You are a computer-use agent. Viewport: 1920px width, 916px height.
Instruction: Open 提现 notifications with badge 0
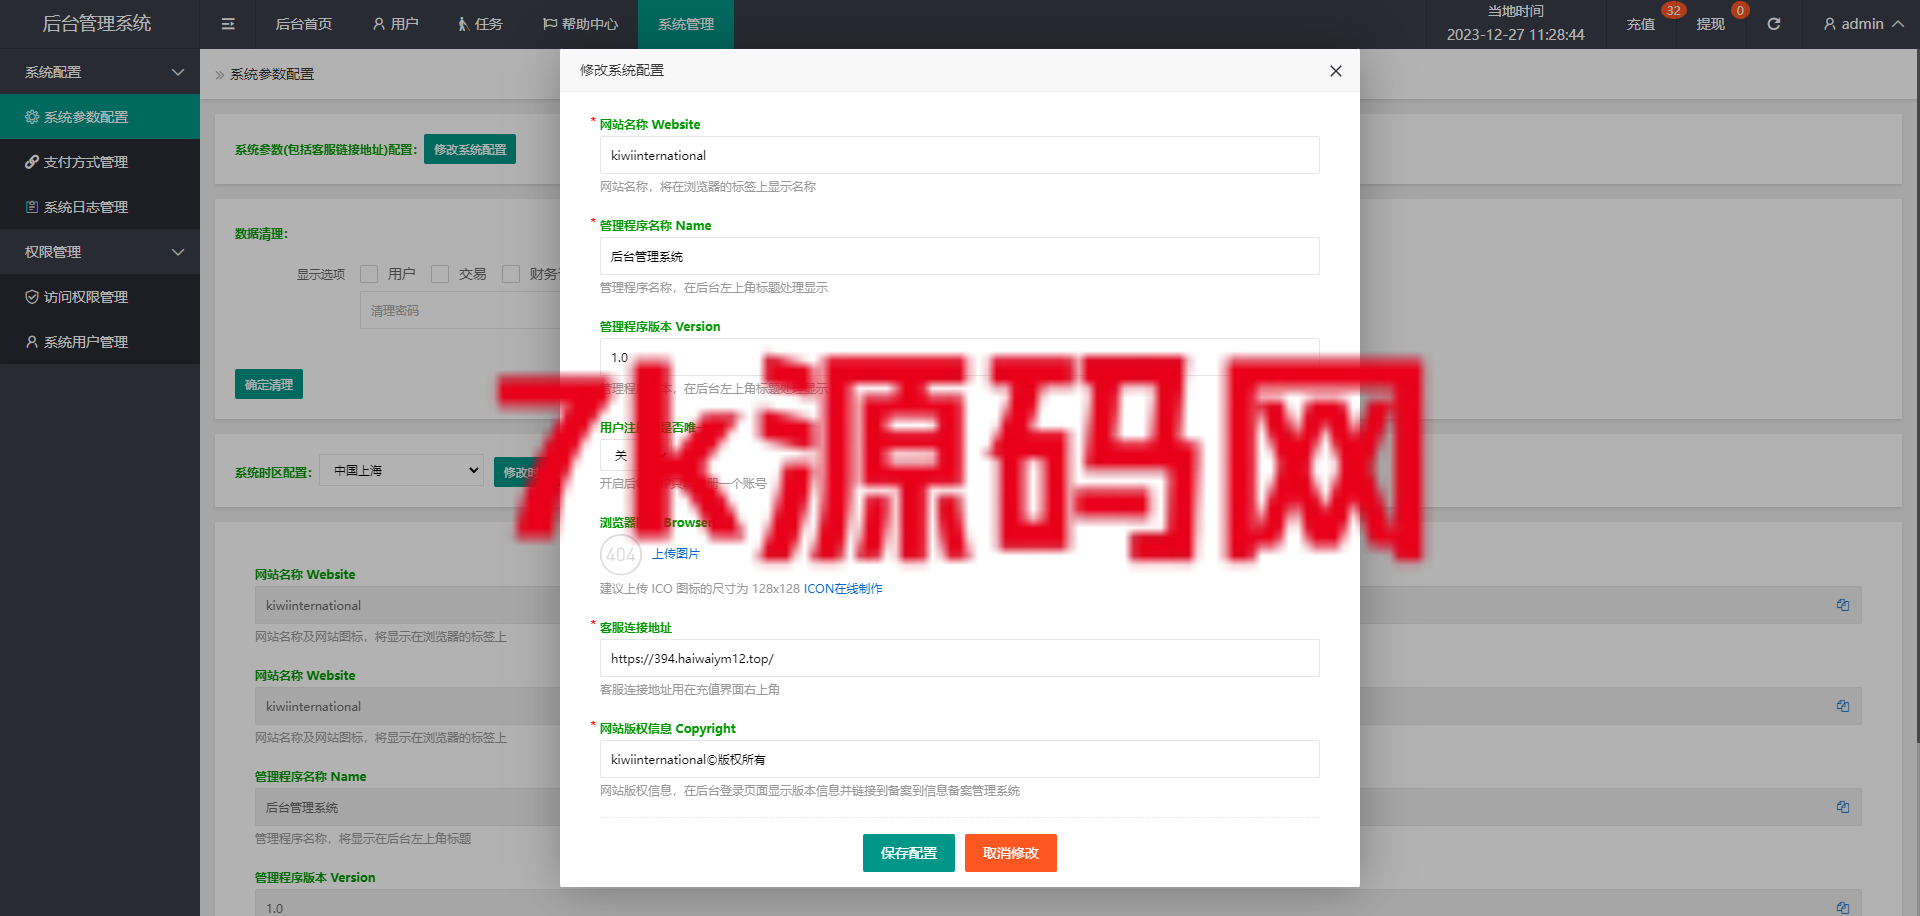pos(1711,24)
